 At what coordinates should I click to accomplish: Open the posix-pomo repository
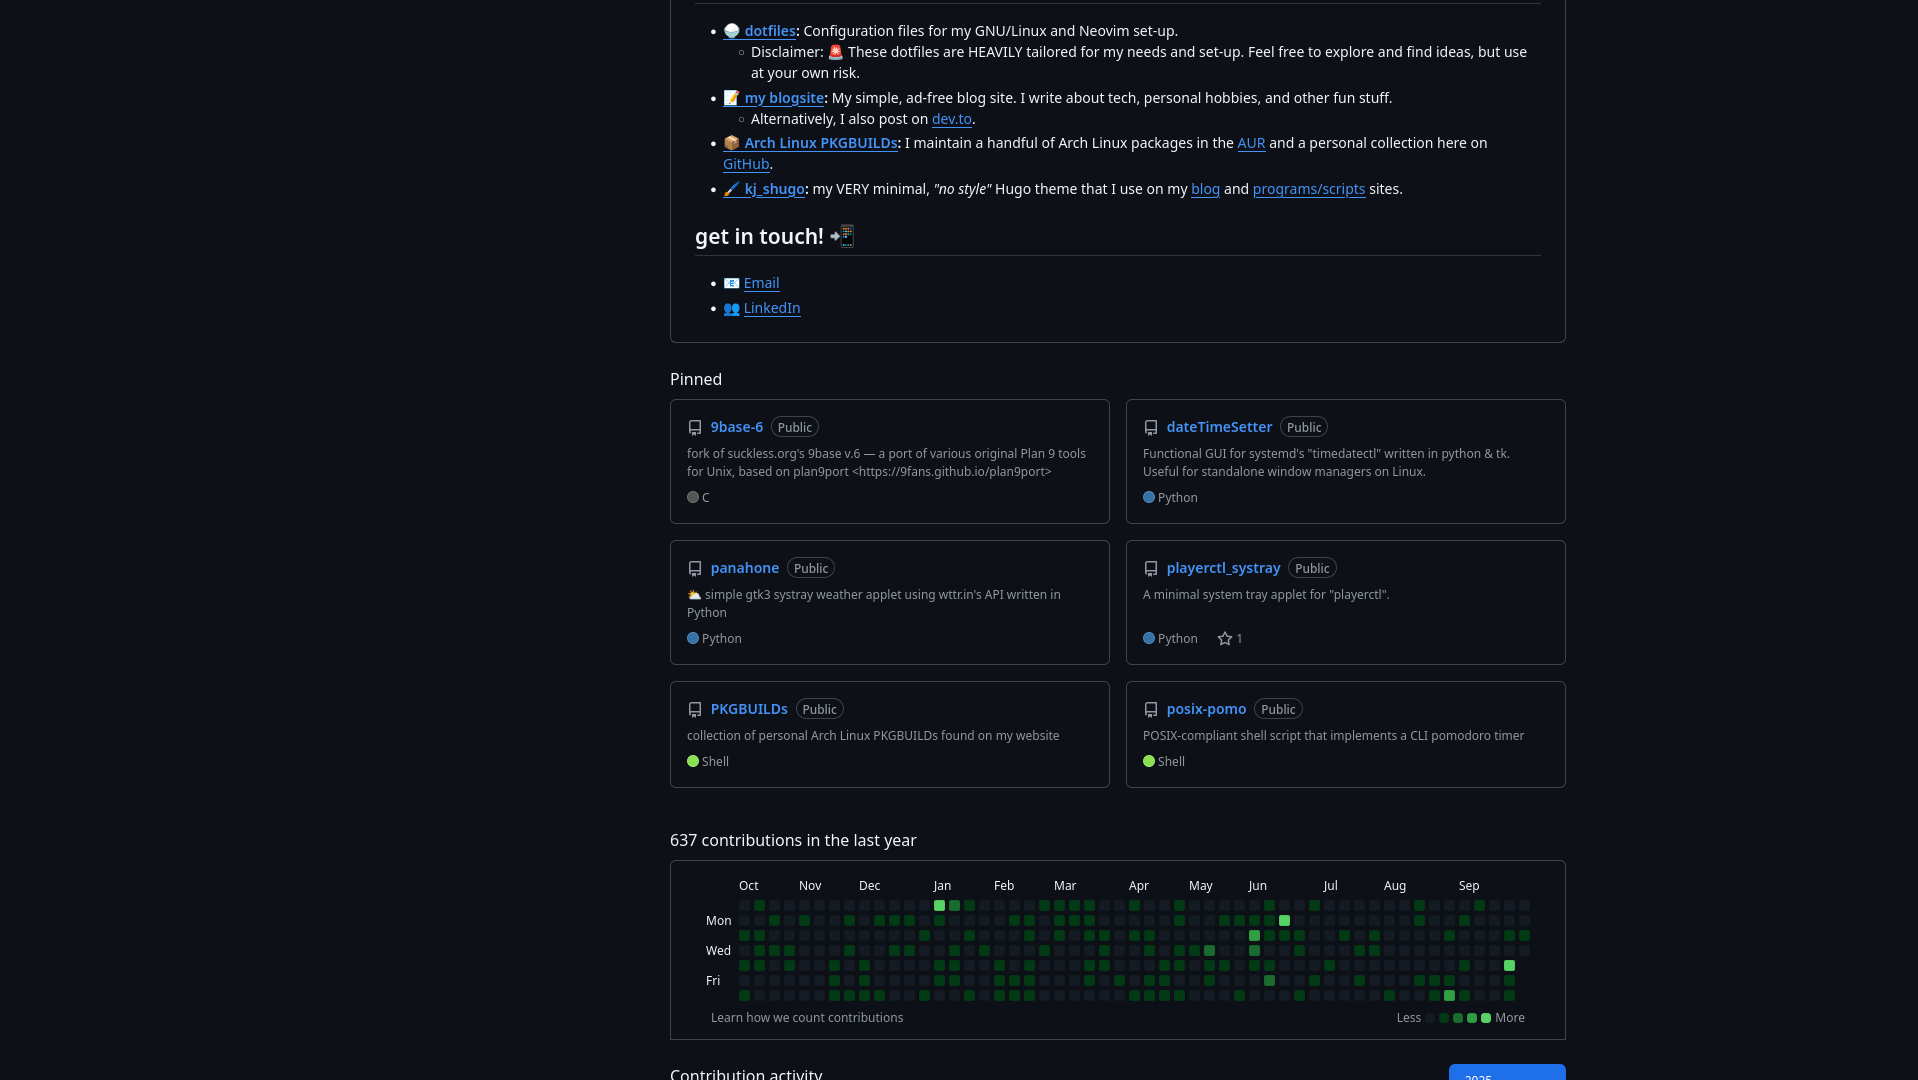coord(1205,709)
